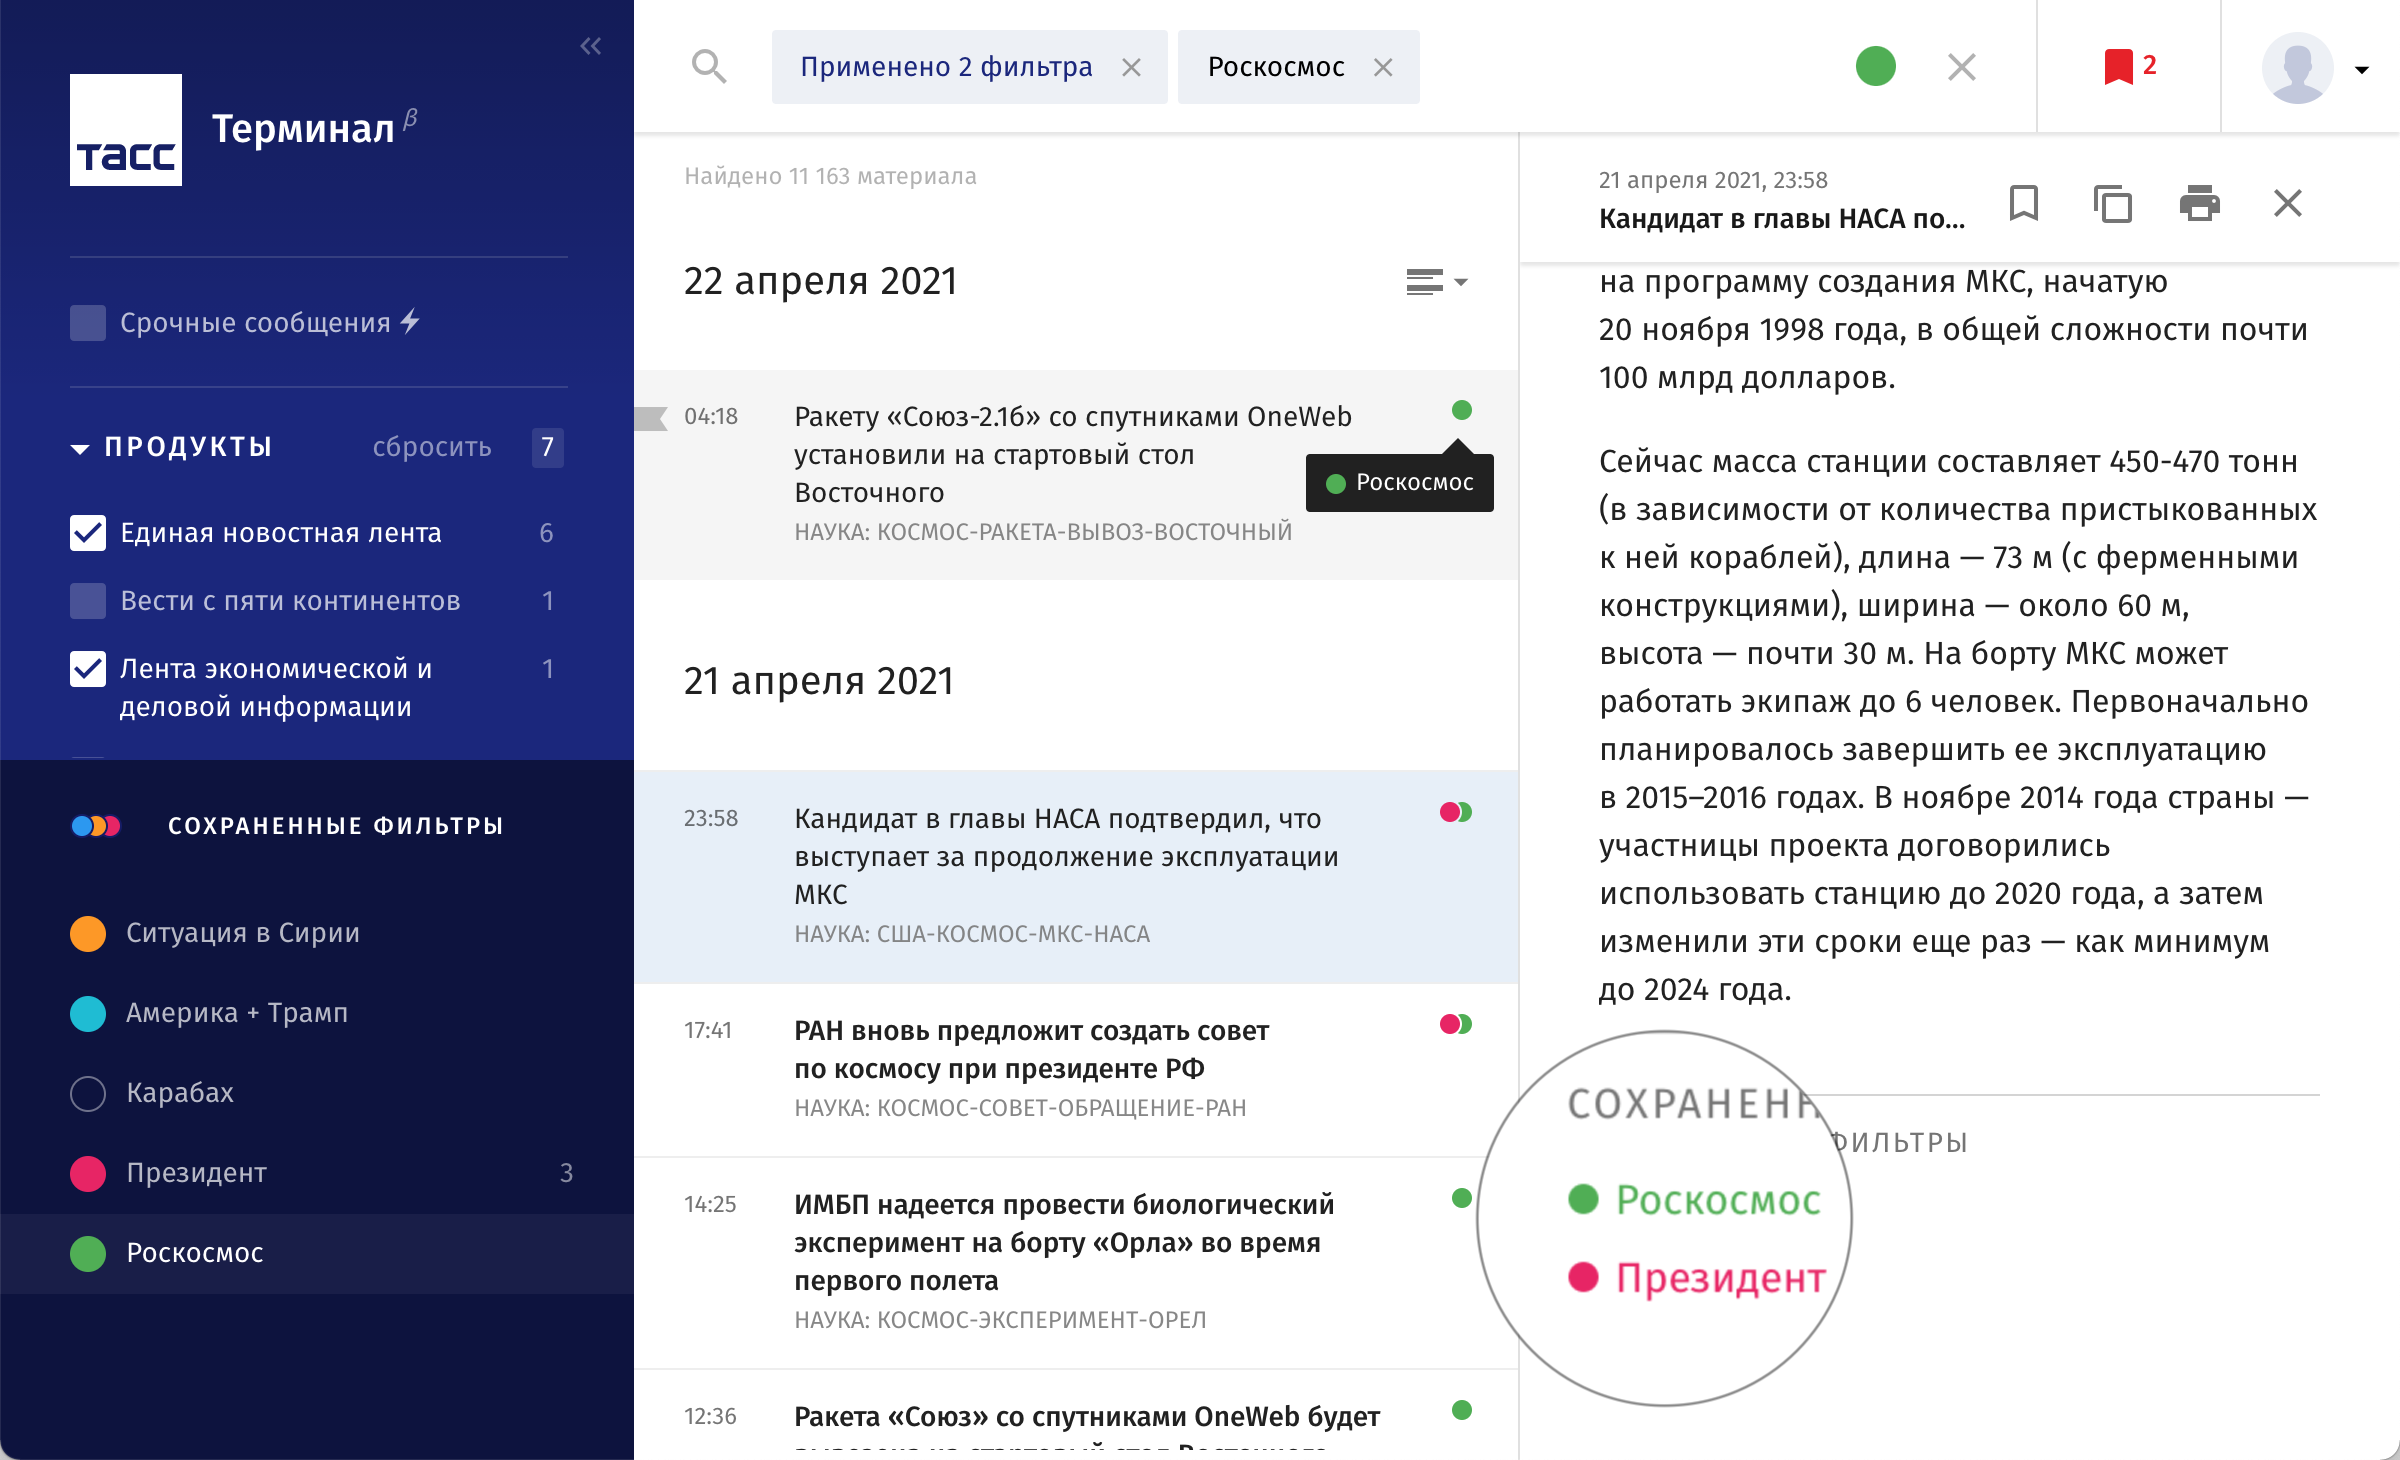
Task: Click tags НАУКА: КОСМОС-СОВЕТ-ОБРАЩЕНИЕ-РАН
Action: (x=1020, y=1108)
